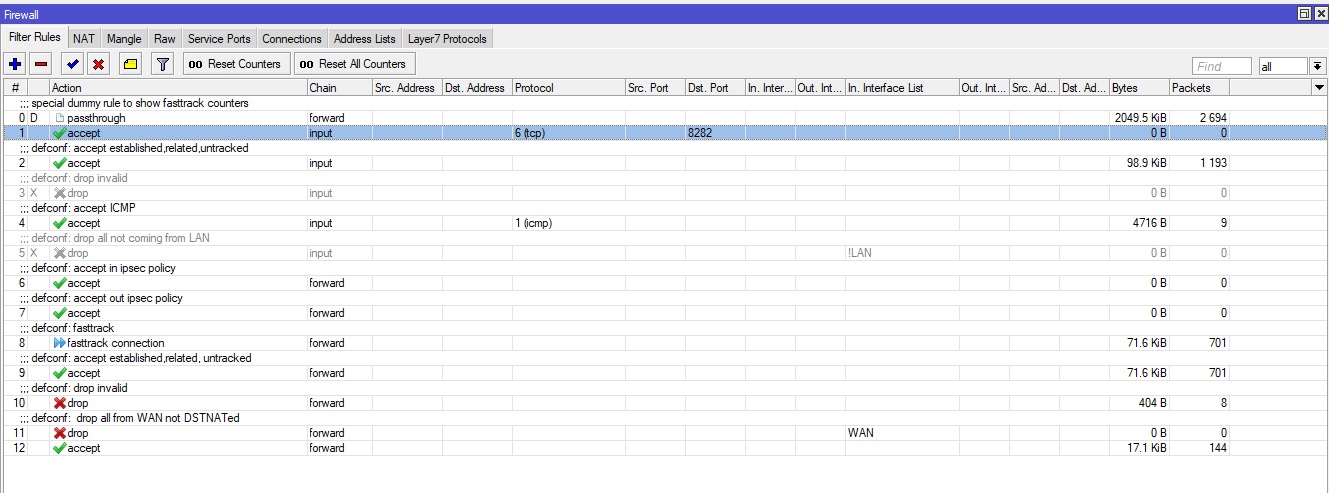1329x493 pixels.
Task: Select '6 (tcp)' protocol cell
Action: click(x=568, y=133)
